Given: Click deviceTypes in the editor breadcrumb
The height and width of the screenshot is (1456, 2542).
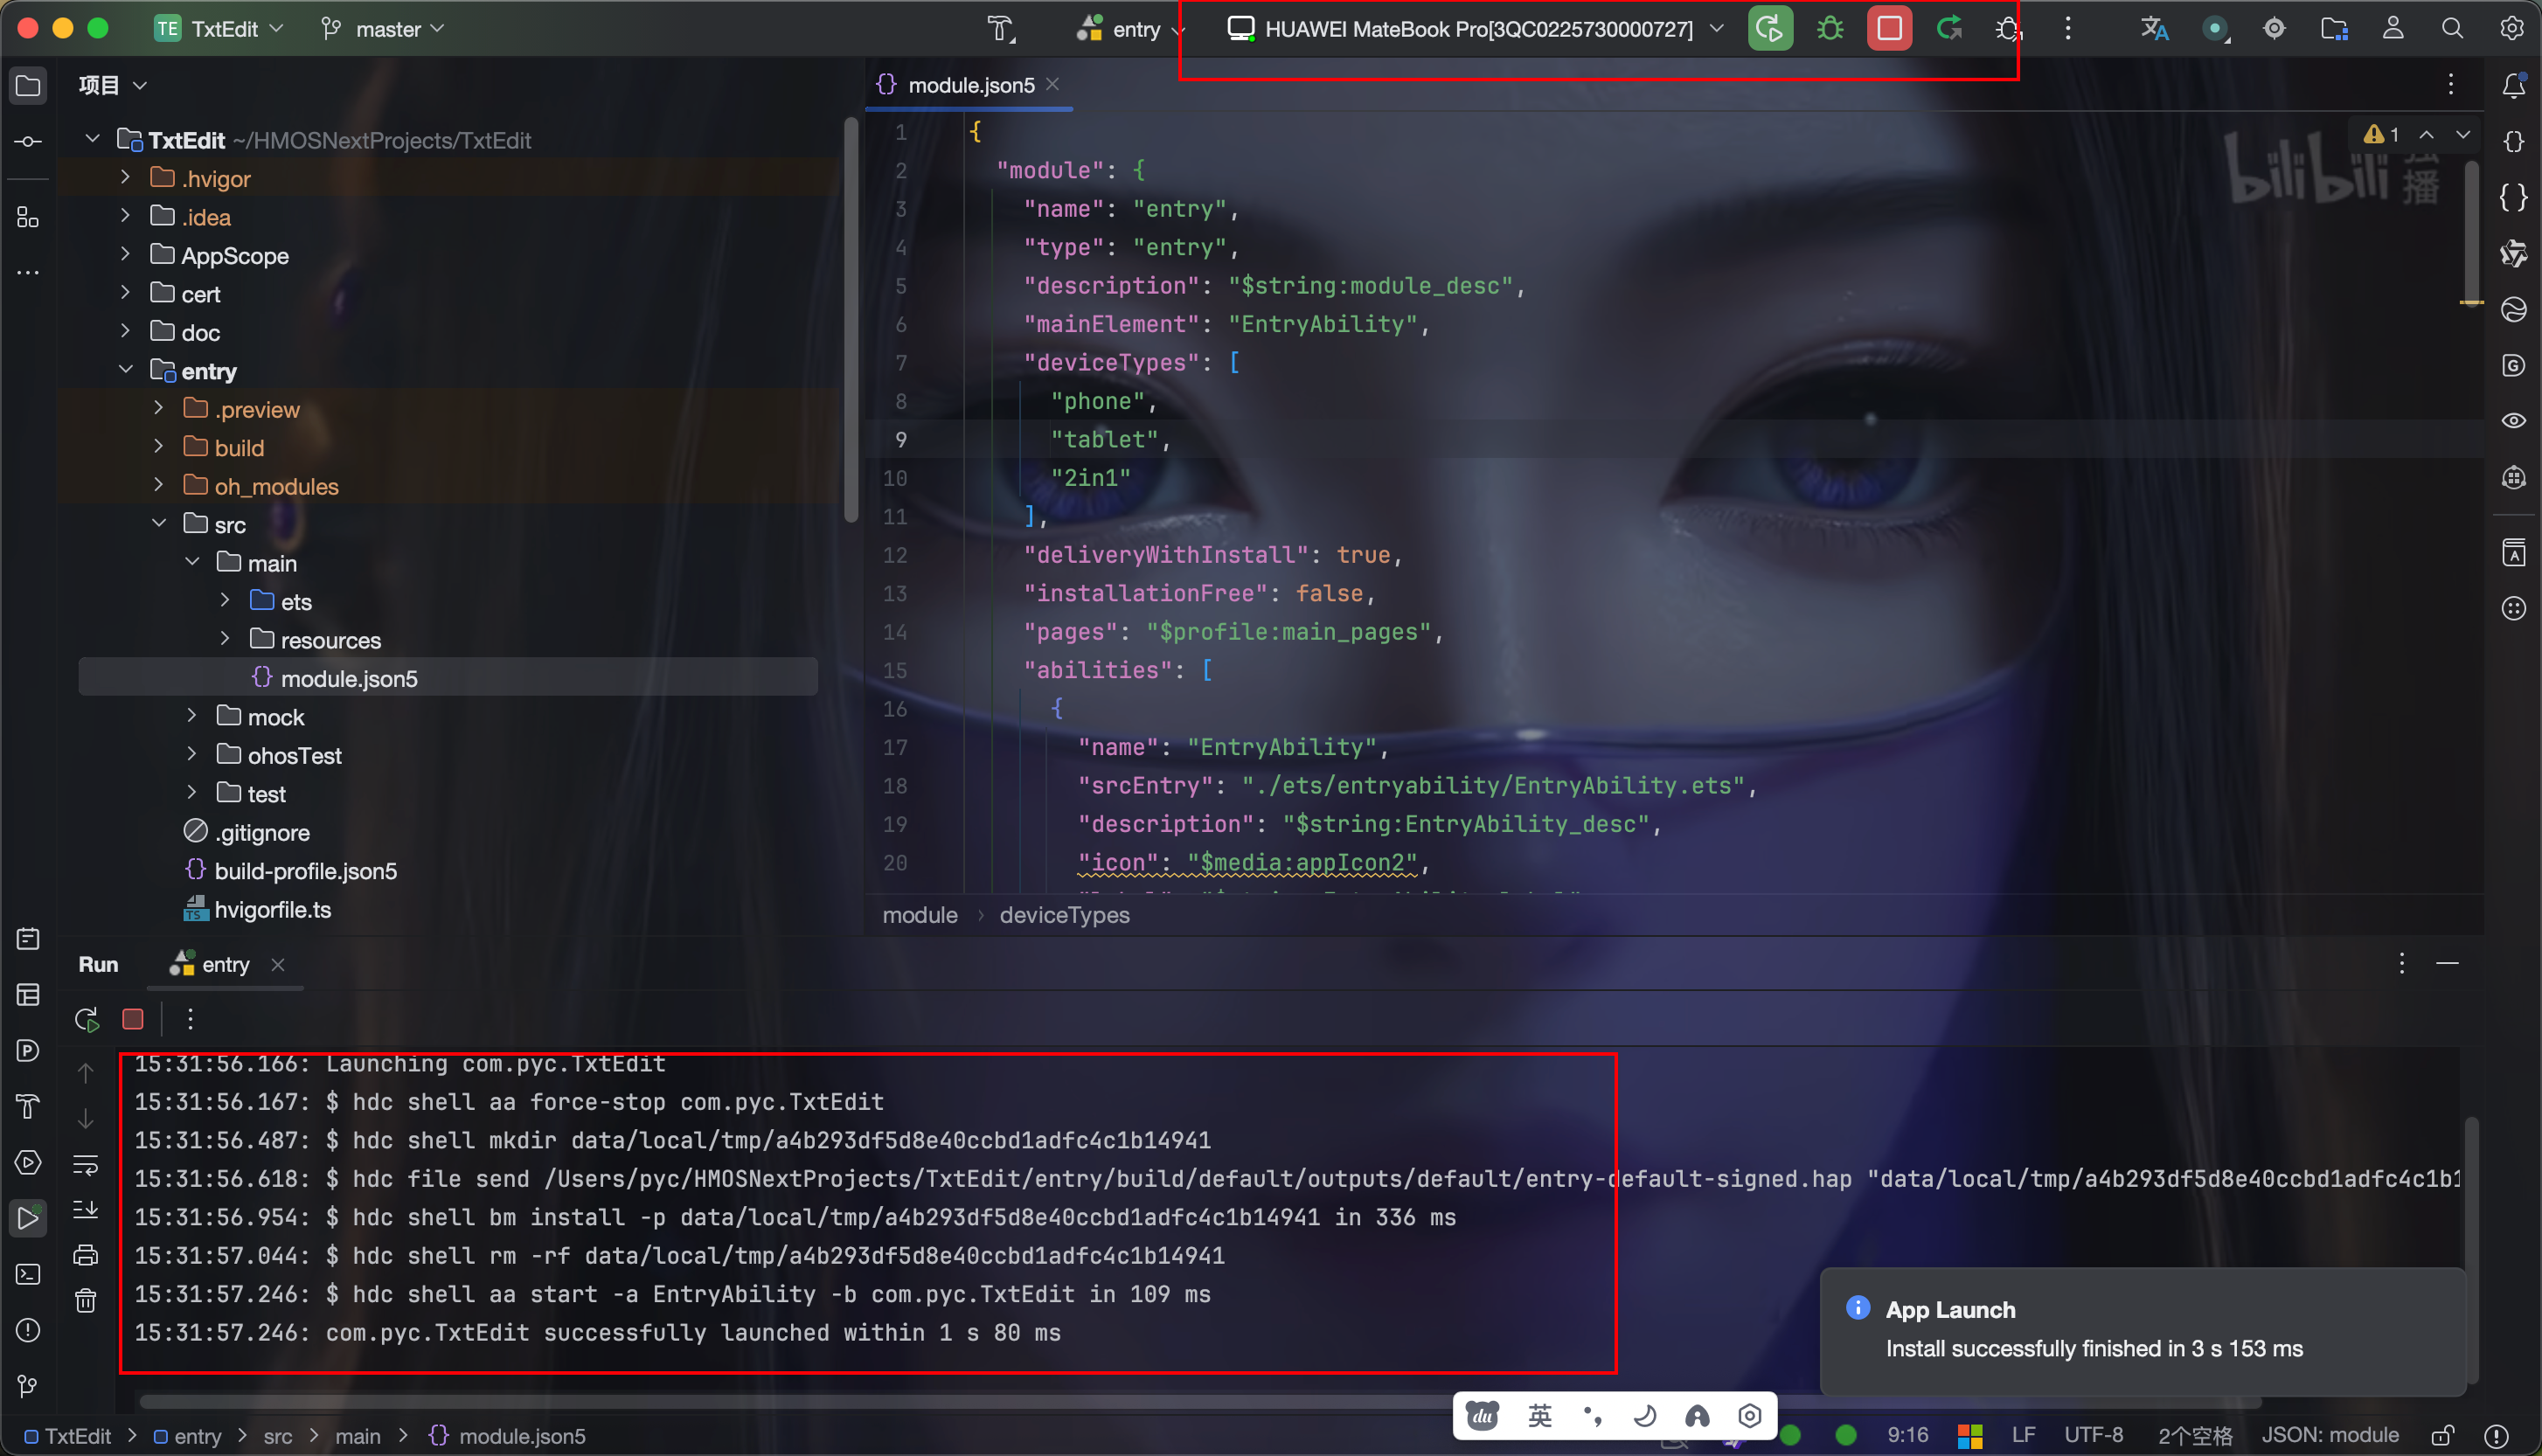Looking at the screenshot, I should (x=1064, y=915).
